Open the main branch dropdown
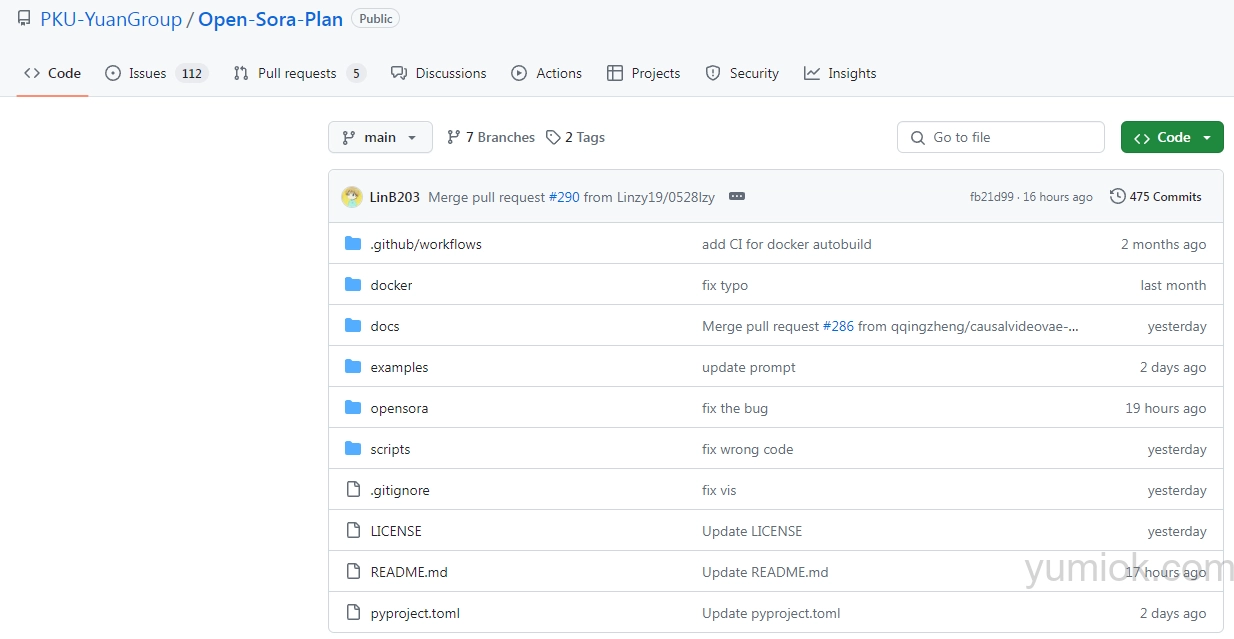The image size is (1234, 639). [x=380, y=138]
